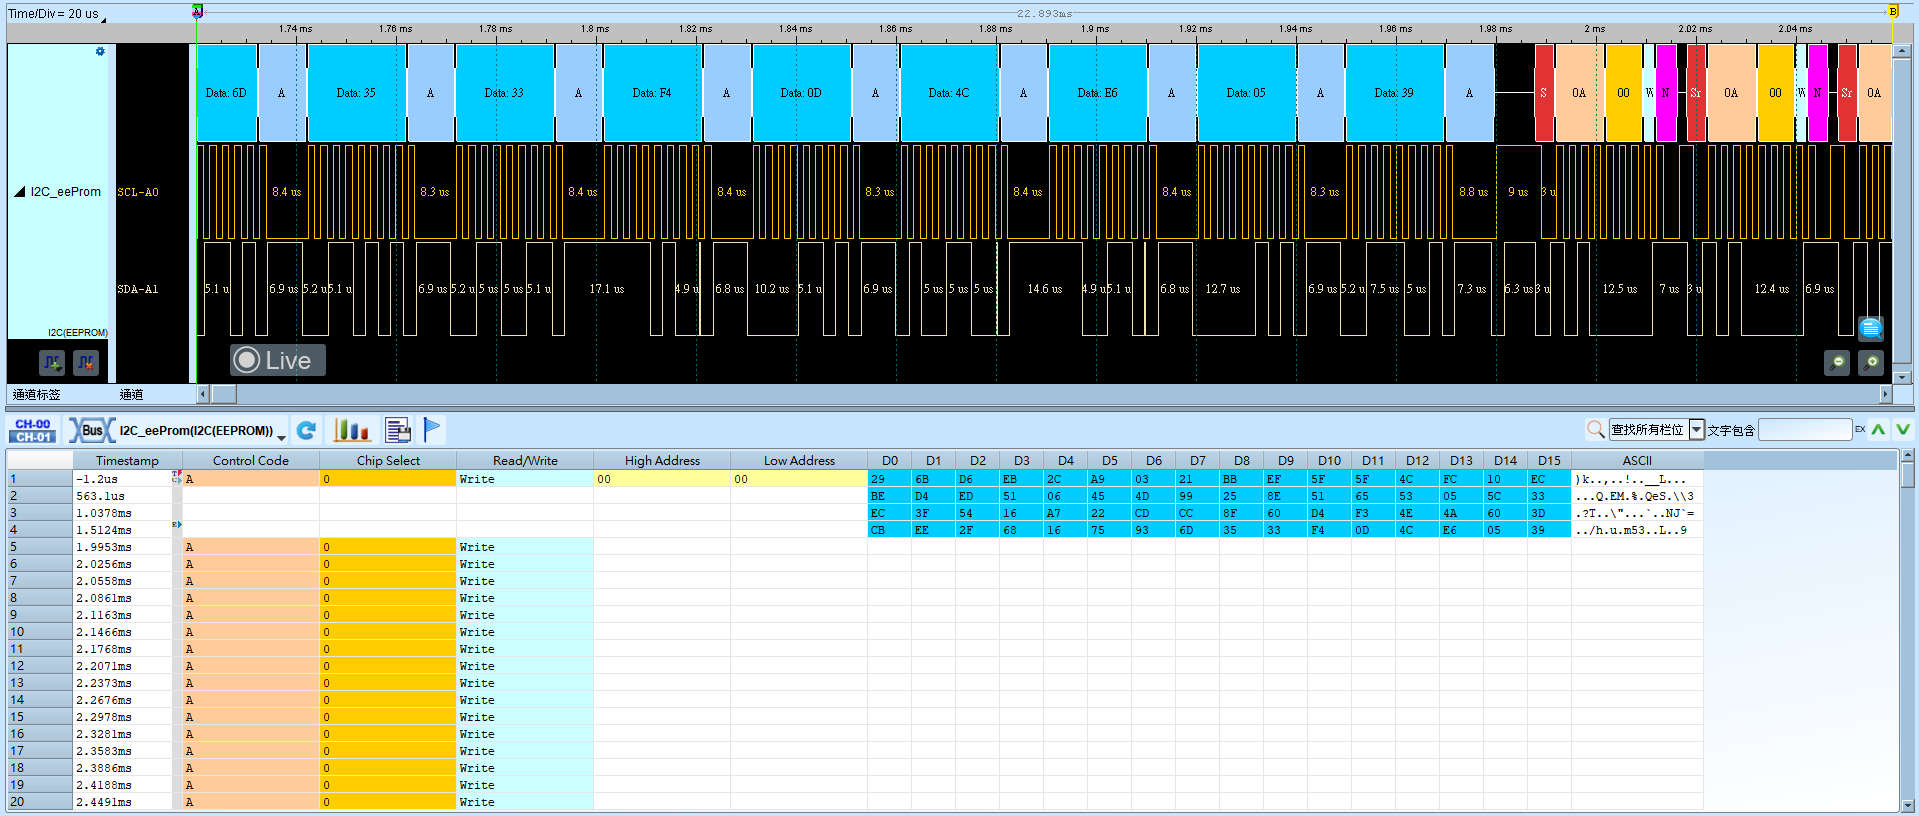Toggle the Live capture button
Image resolution: width=1919 pixels, height=816 pixels.
tap(278, 360)
